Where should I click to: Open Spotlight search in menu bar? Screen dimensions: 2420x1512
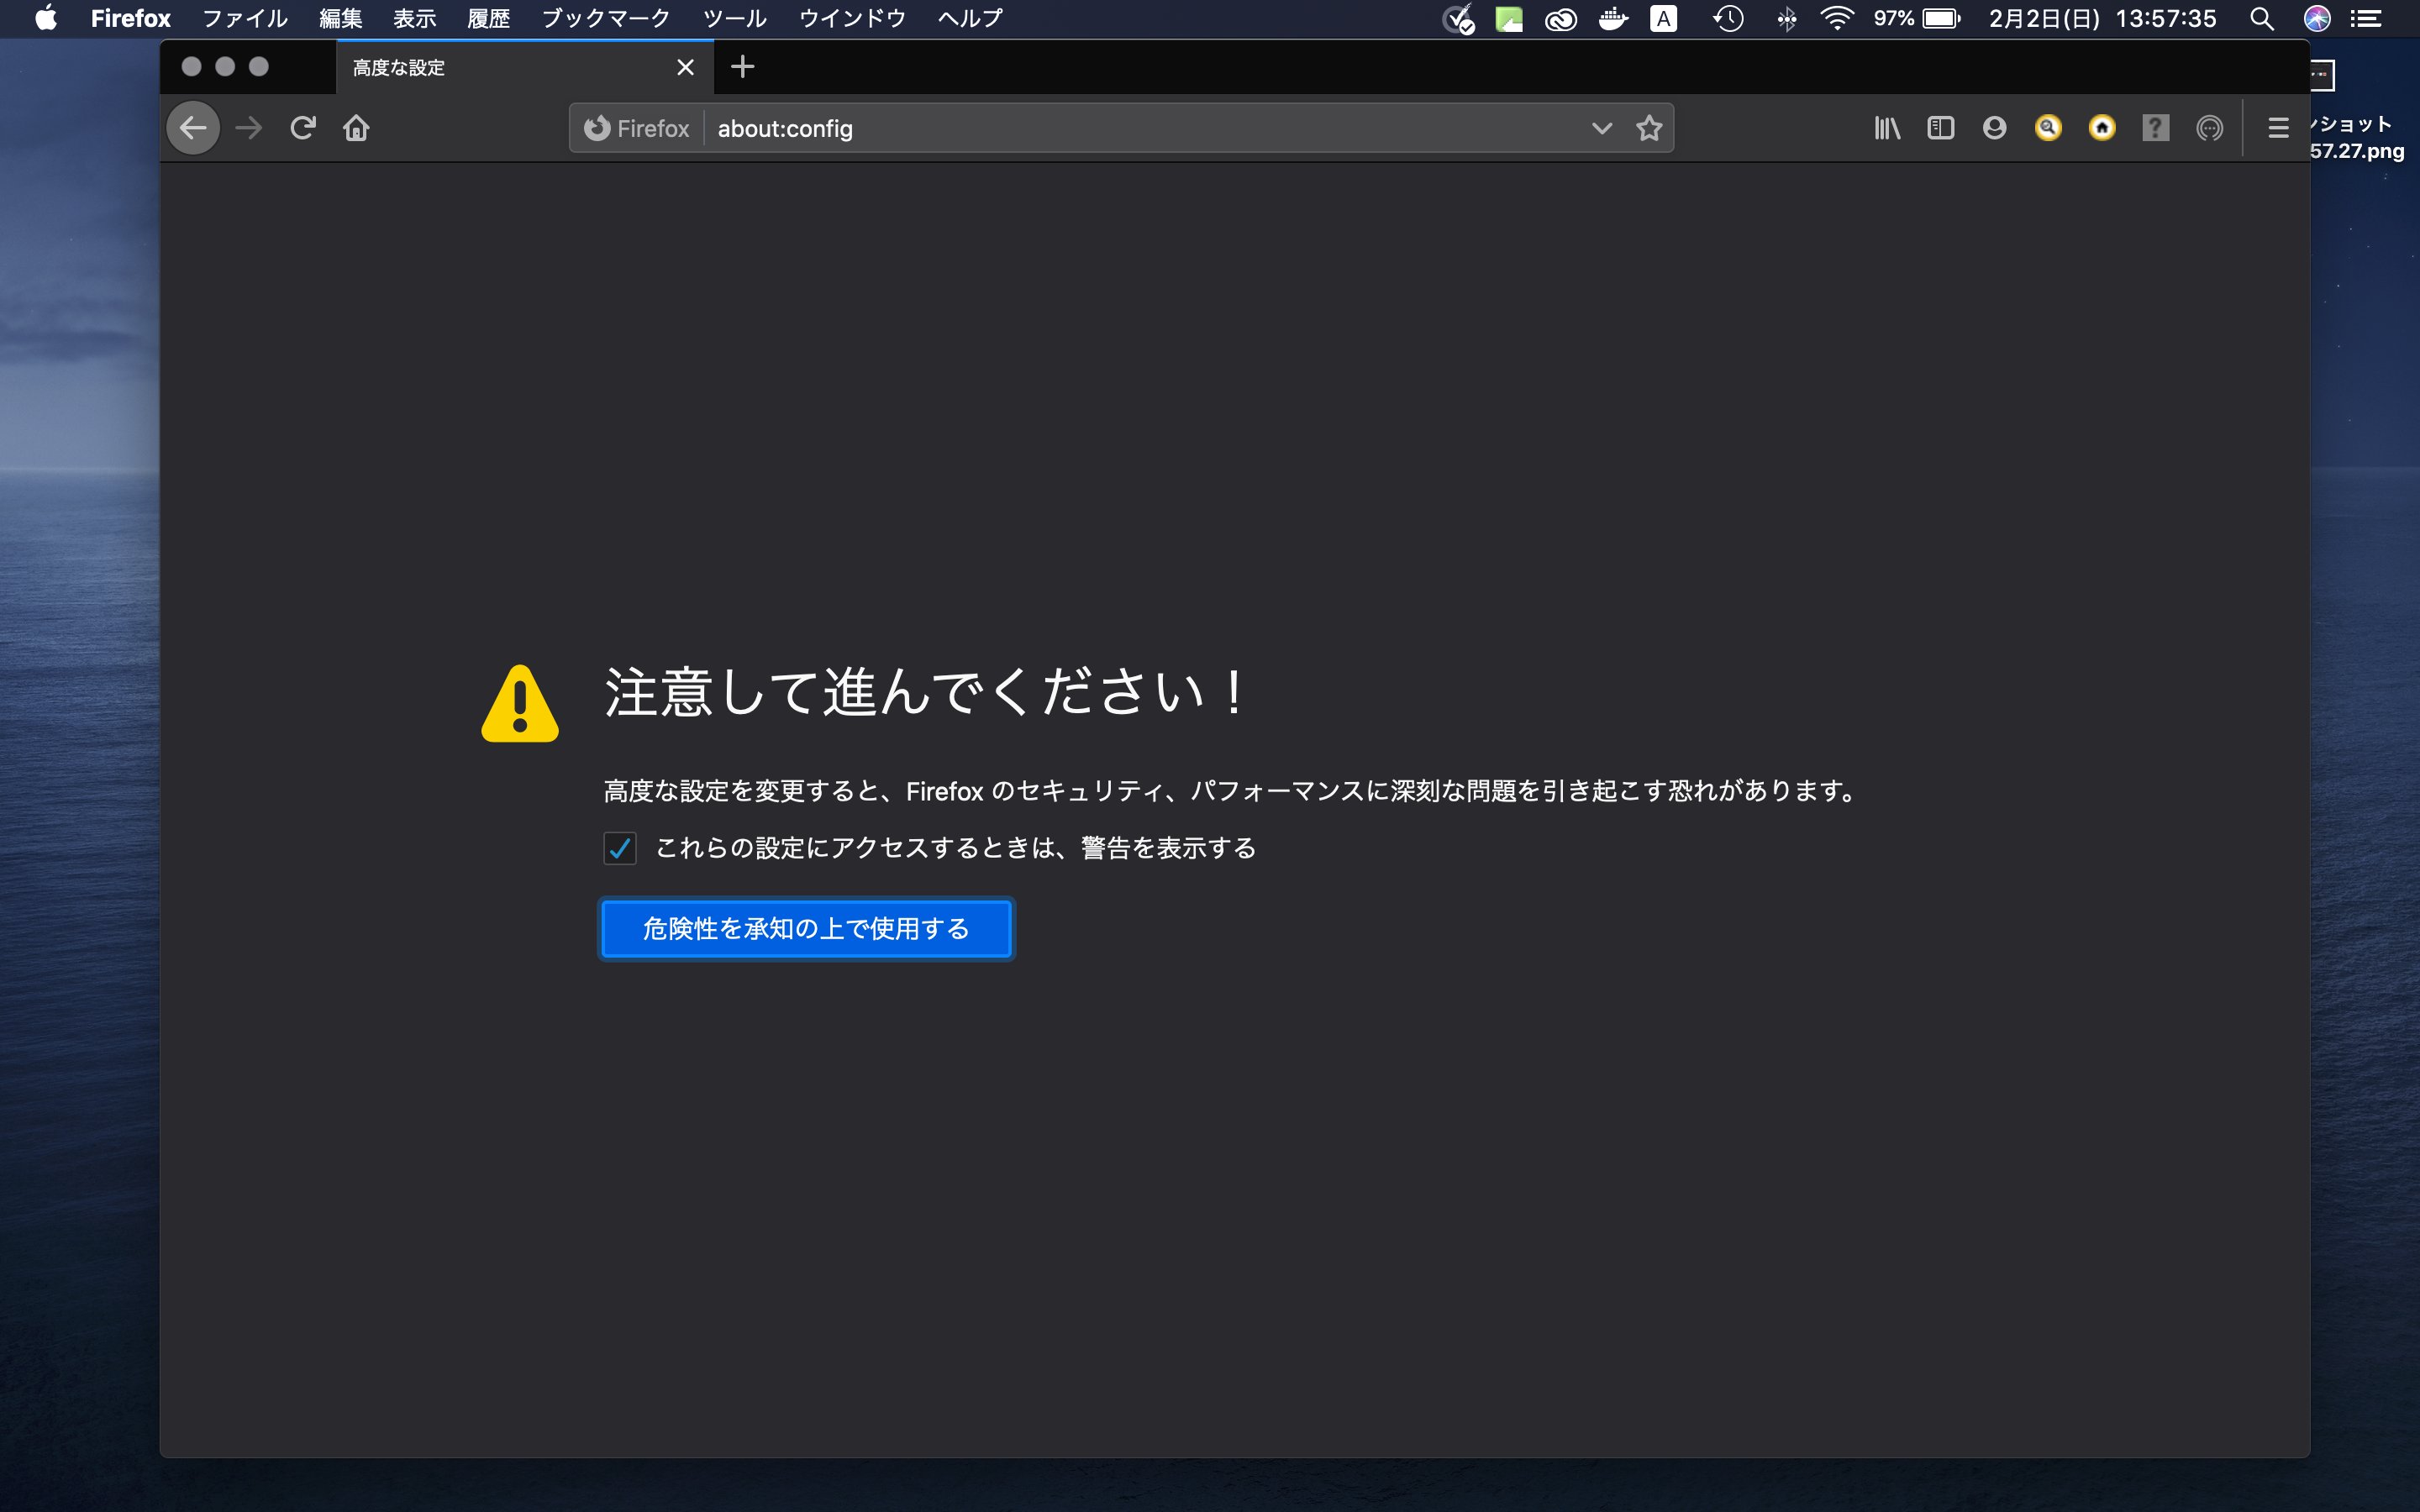pos(2261,18)
